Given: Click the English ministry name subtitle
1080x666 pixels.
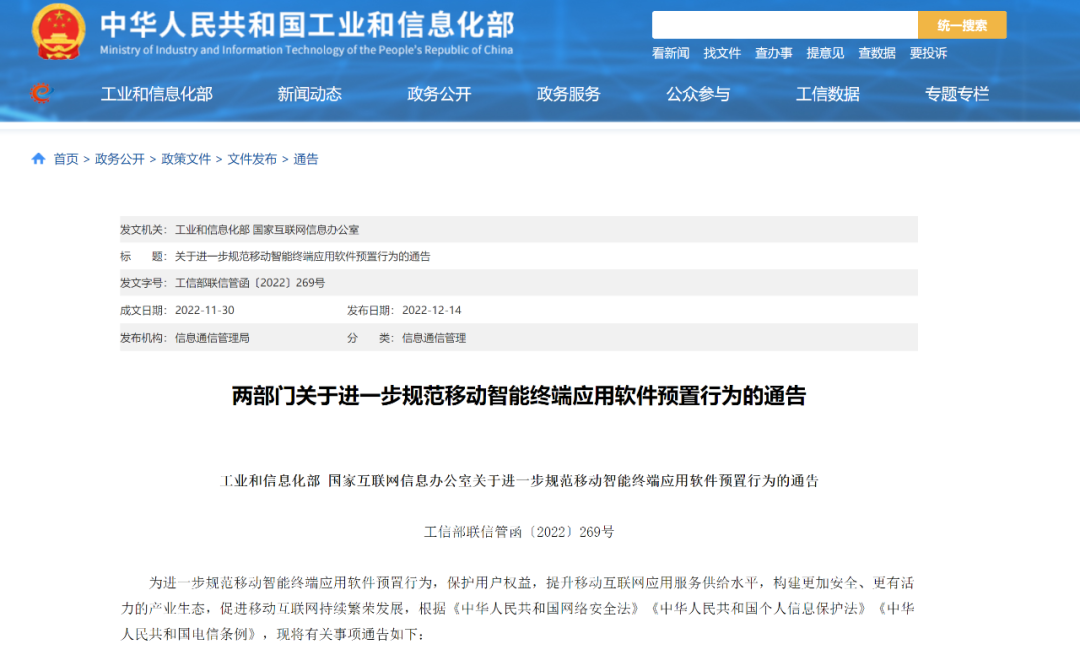Looking at the screenshot, I should click(x=307, y=50).
